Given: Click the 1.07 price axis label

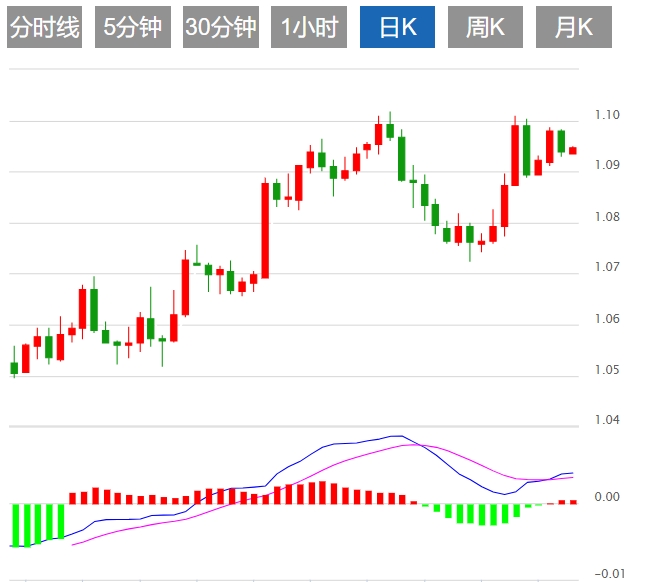Looking at the screenshot, I should (607, 267).
